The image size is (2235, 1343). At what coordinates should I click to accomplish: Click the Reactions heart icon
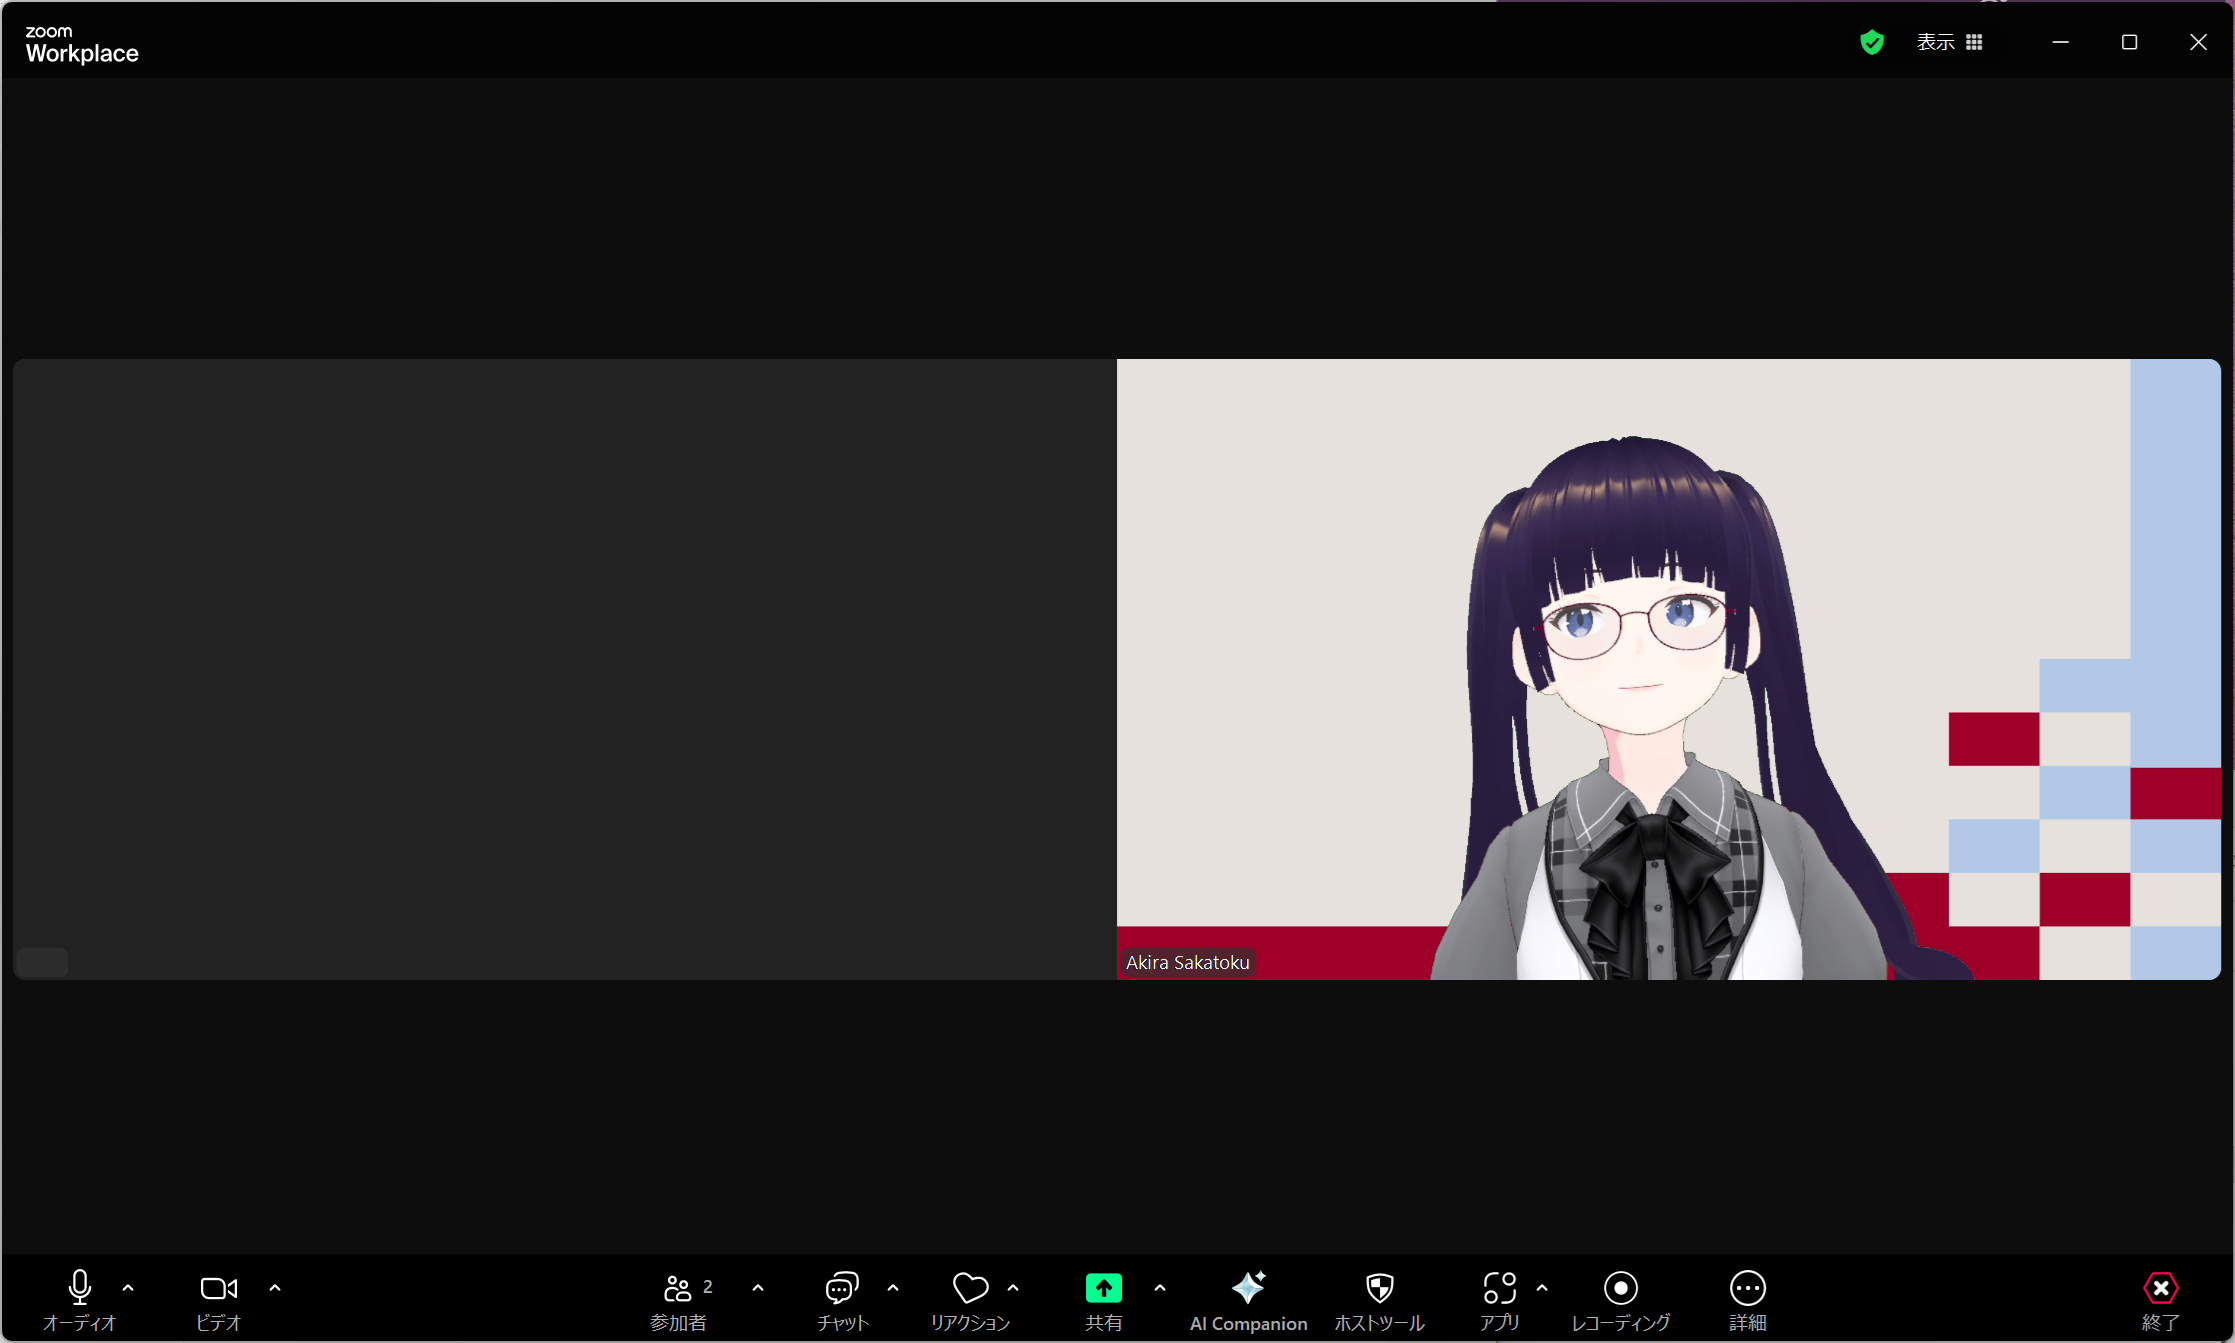[969, 1288]
